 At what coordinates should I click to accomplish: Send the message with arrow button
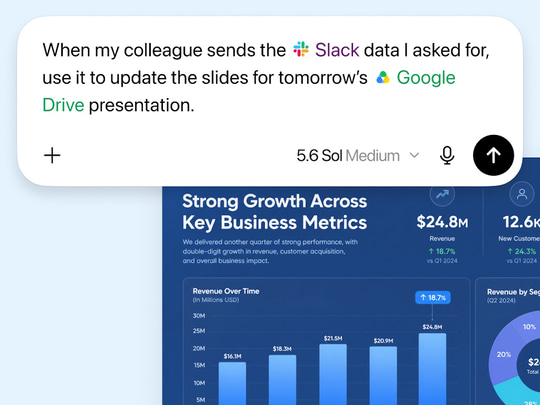coord(493,155)
